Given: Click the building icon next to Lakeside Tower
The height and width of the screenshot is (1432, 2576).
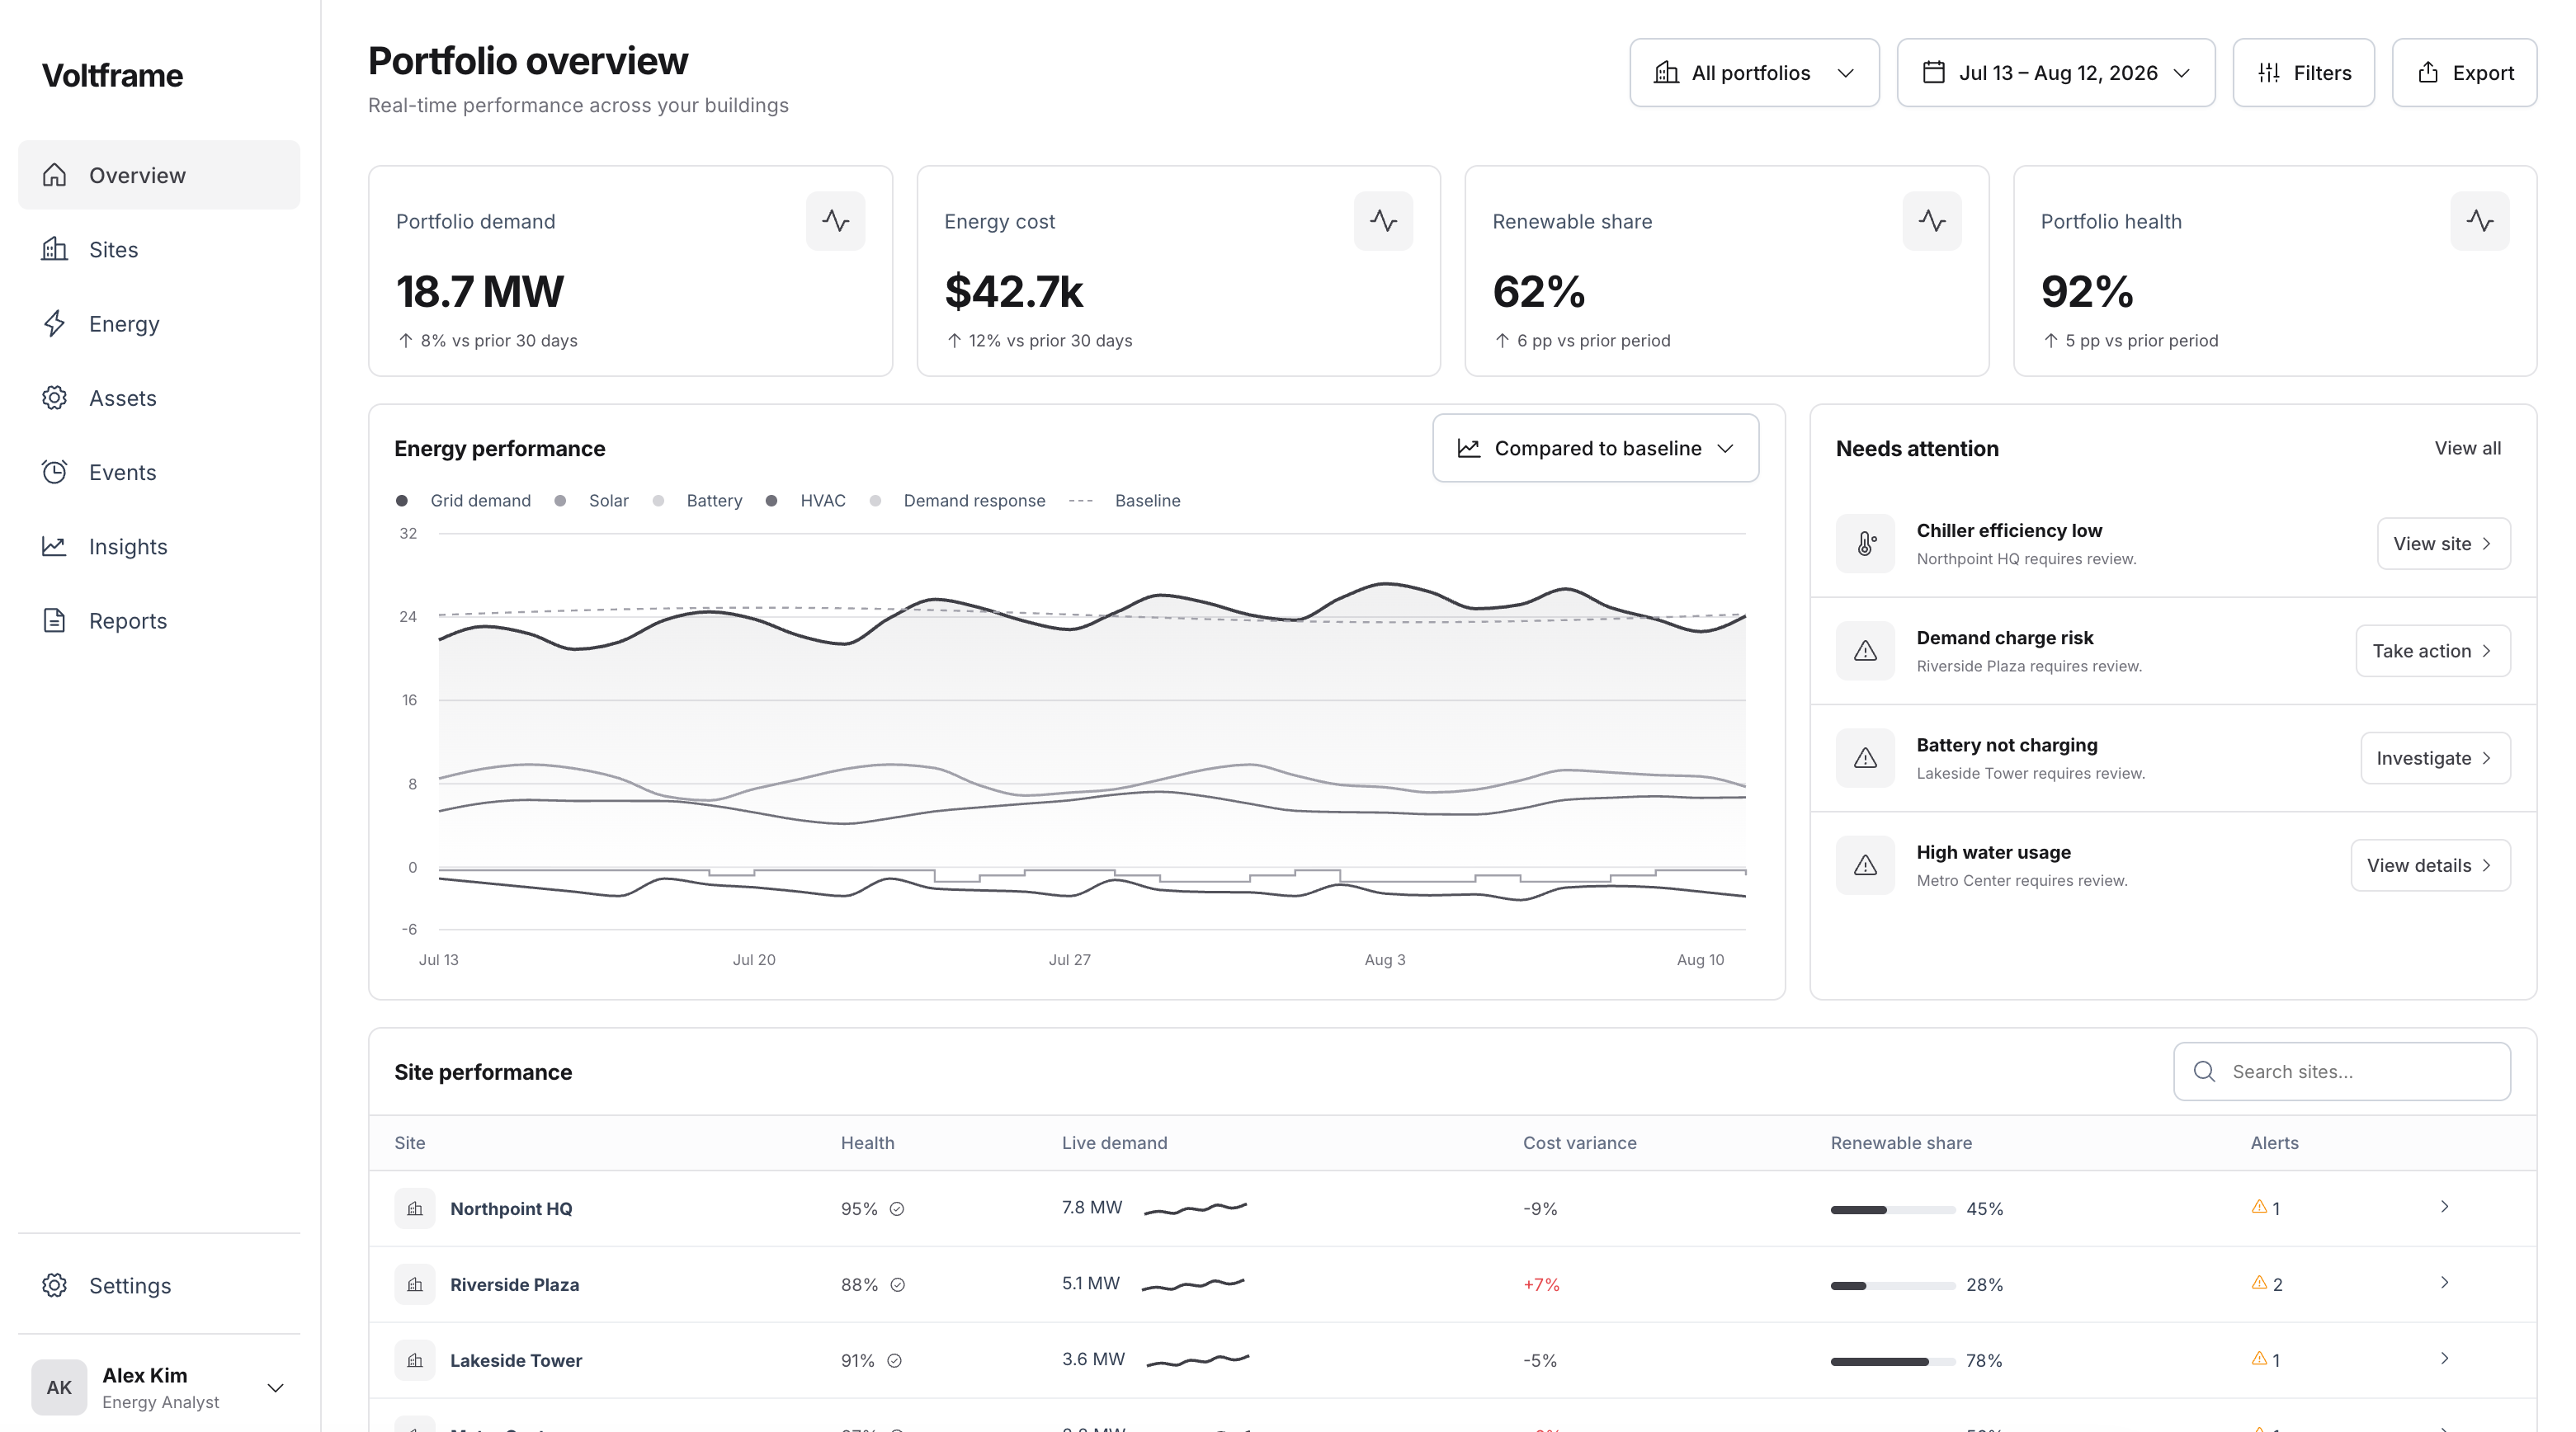Looking at the screenshot, I should [415, 1361].
